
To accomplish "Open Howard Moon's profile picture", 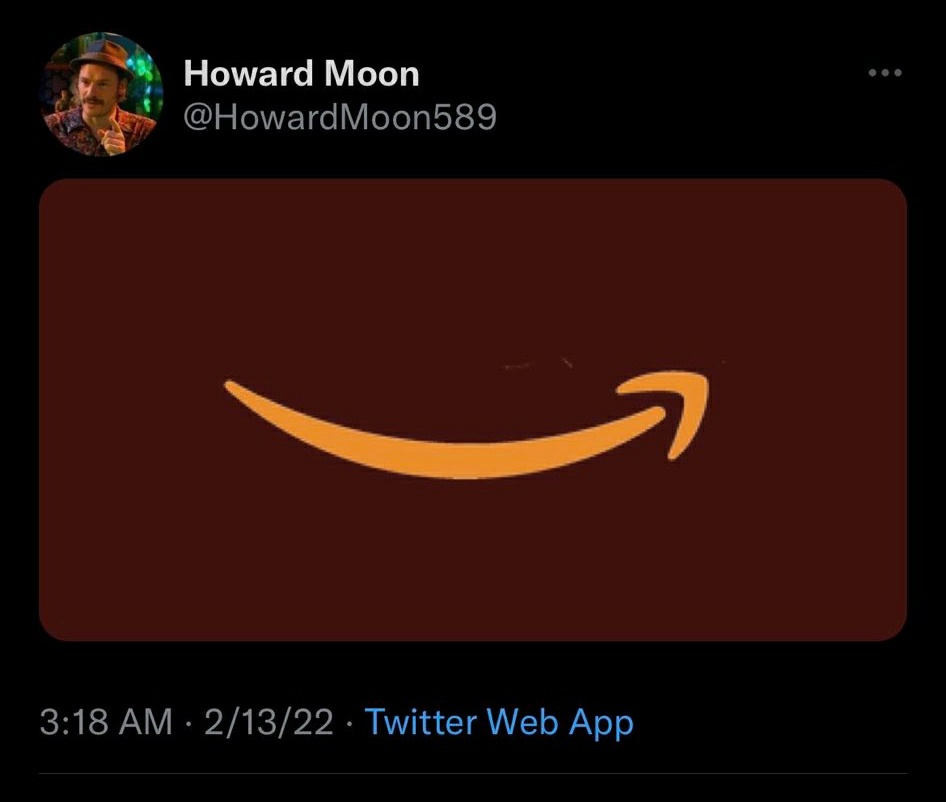I will click(101, 94).
